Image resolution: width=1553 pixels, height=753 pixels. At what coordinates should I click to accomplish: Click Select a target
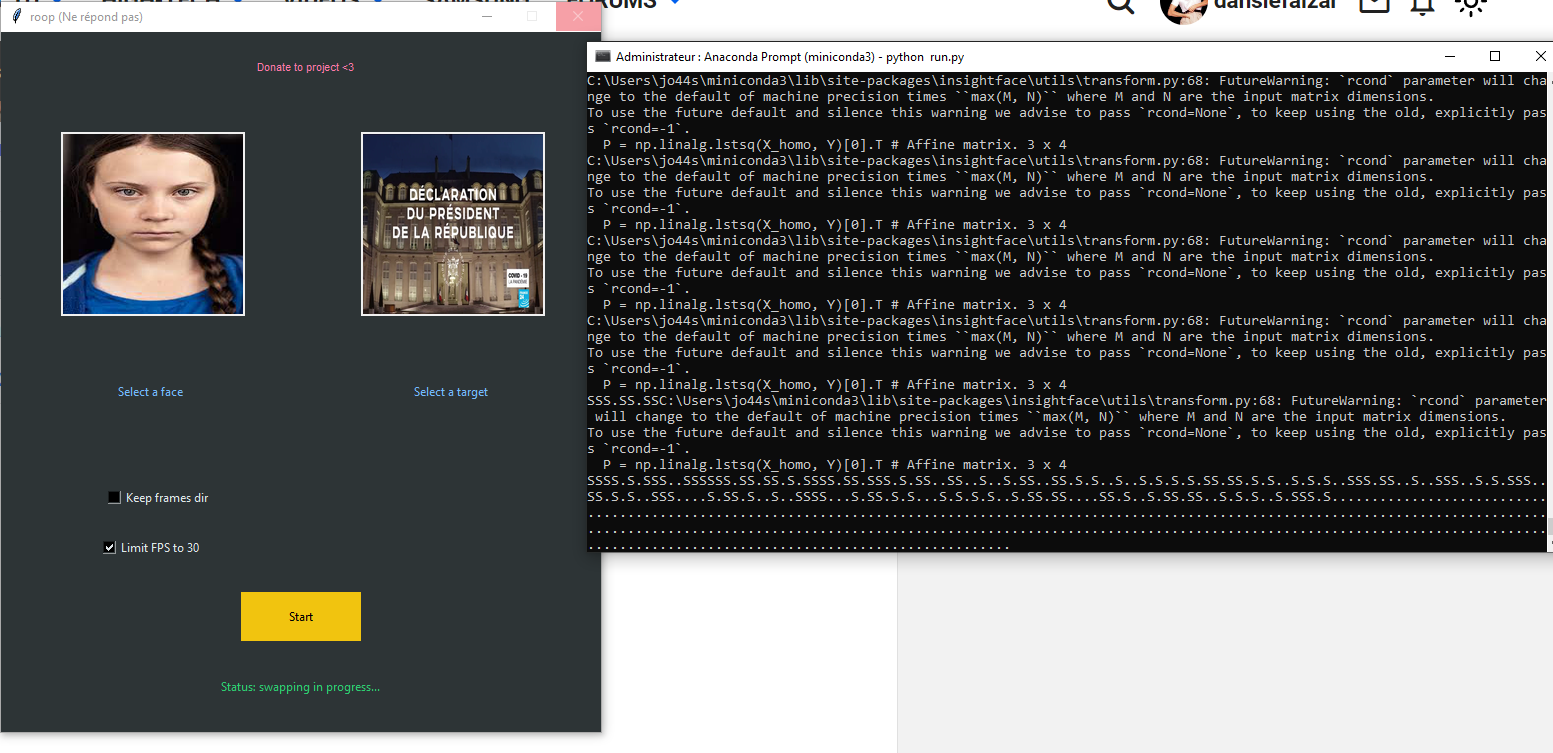pyautogui.click(x=451, y=392)
